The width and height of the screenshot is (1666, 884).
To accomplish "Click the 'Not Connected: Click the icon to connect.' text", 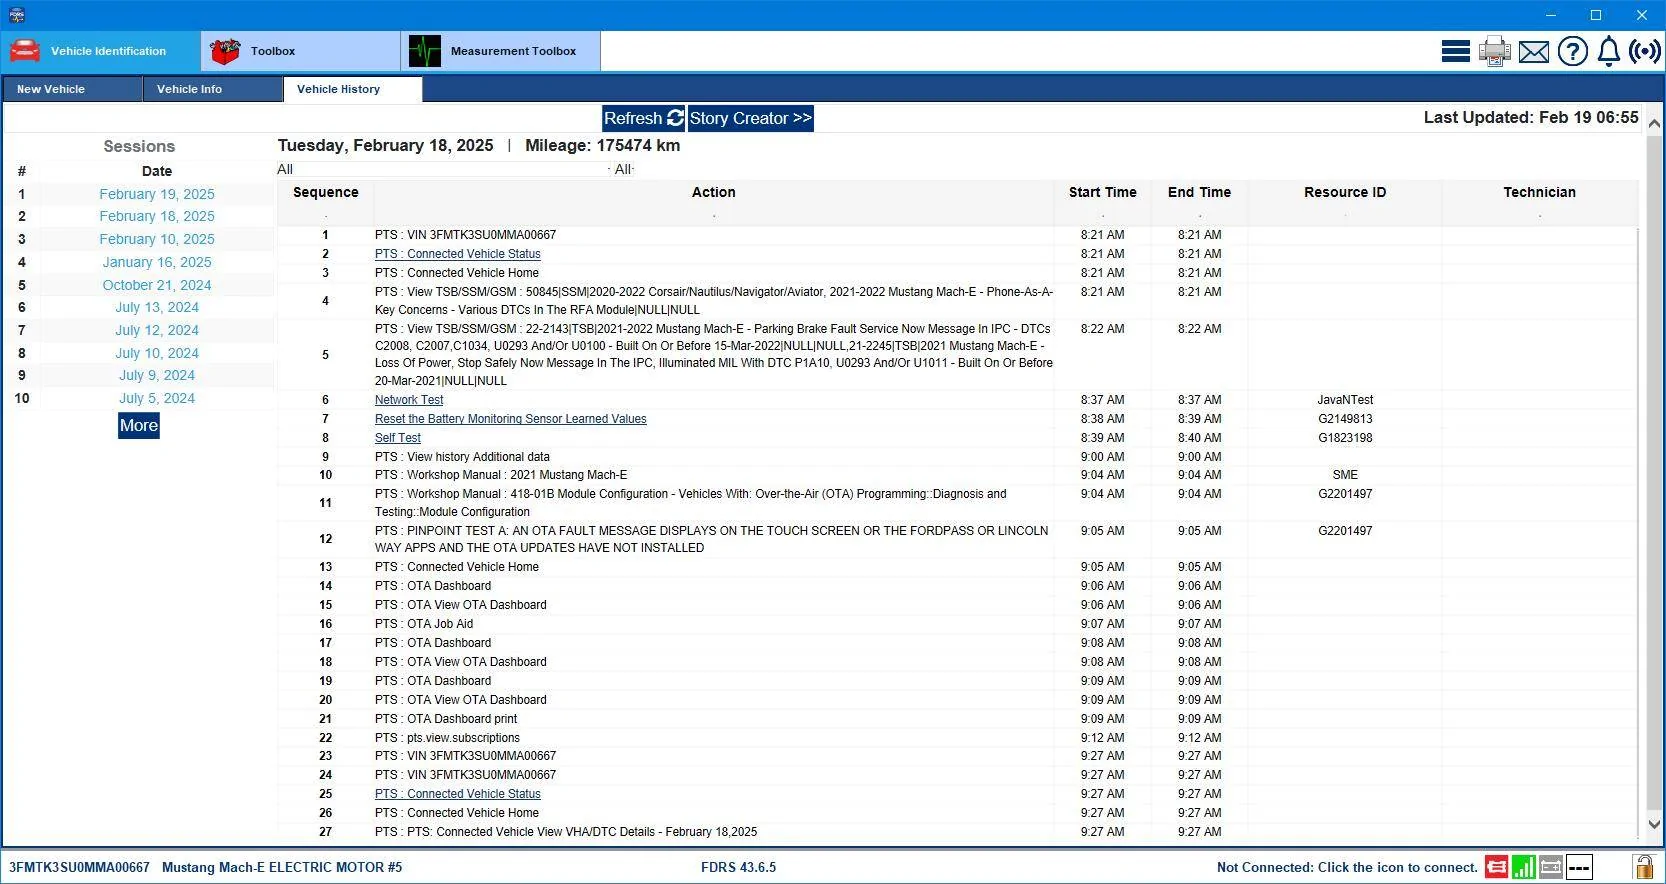I will tap(1347, 867).
